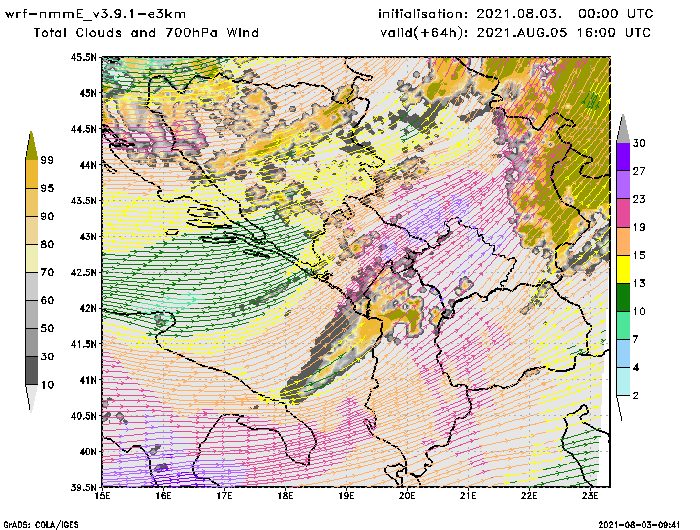
Task: Click the yellow wind swatch between 13 and 15
Action: coord(623,269)
